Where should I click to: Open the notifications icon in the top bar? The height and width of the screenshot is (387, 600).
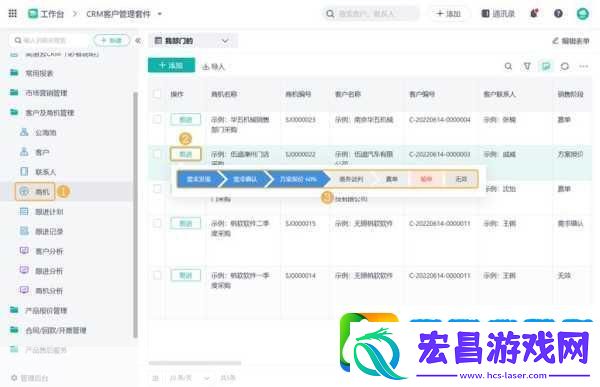coord(534,13)
